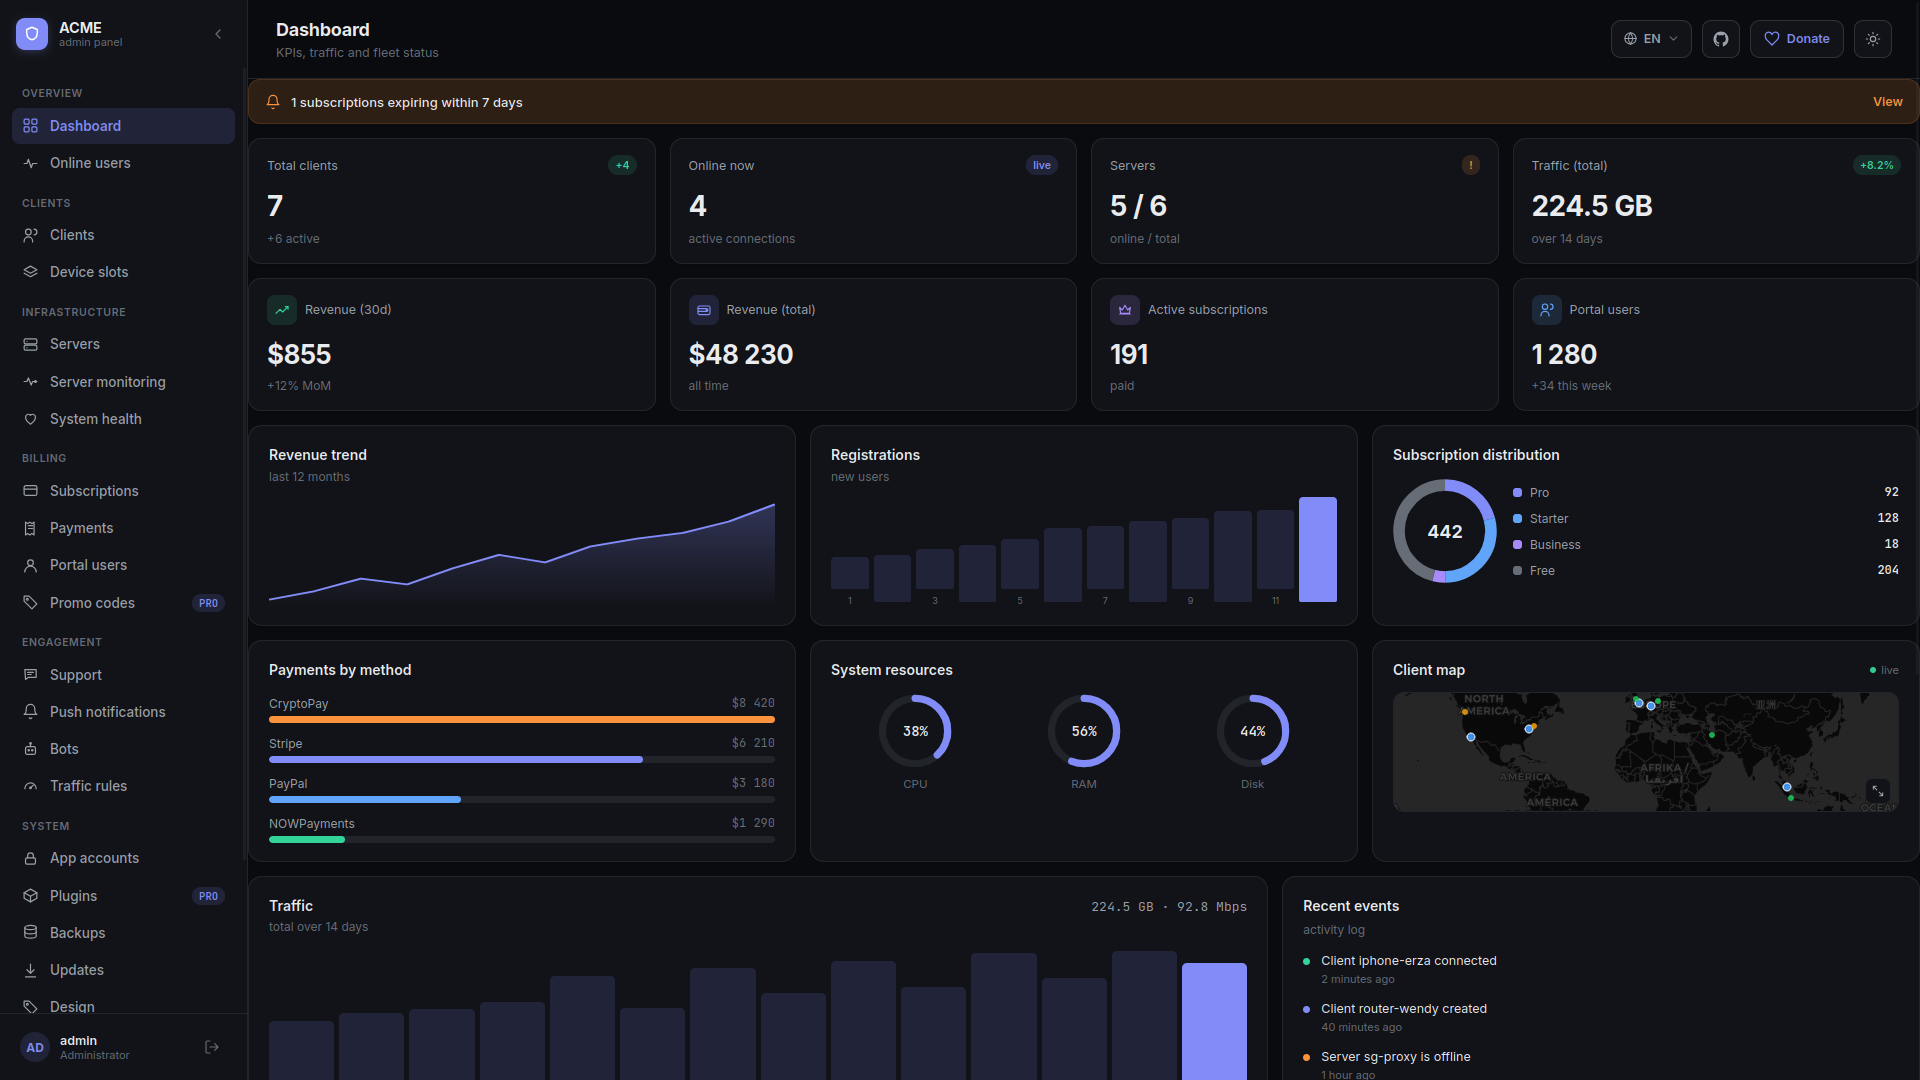The image size is (1920, 1080).
Task: Click the Active subscriptions crown icon
Action: (1125, 310)
